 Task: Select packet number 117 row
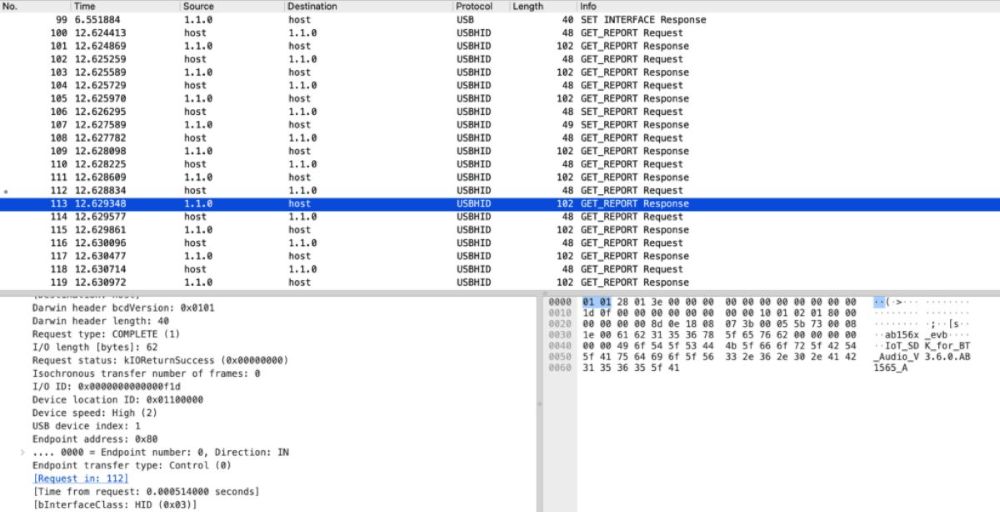[500, 256]
